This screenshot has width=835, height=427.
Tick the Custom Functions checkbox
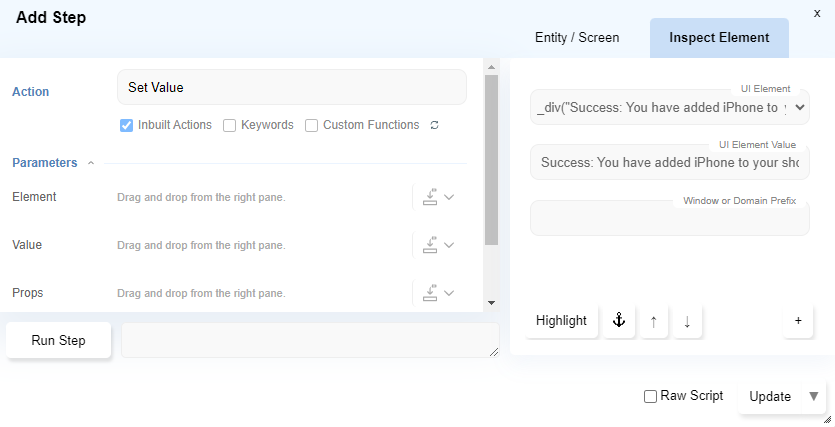(312, 126)
